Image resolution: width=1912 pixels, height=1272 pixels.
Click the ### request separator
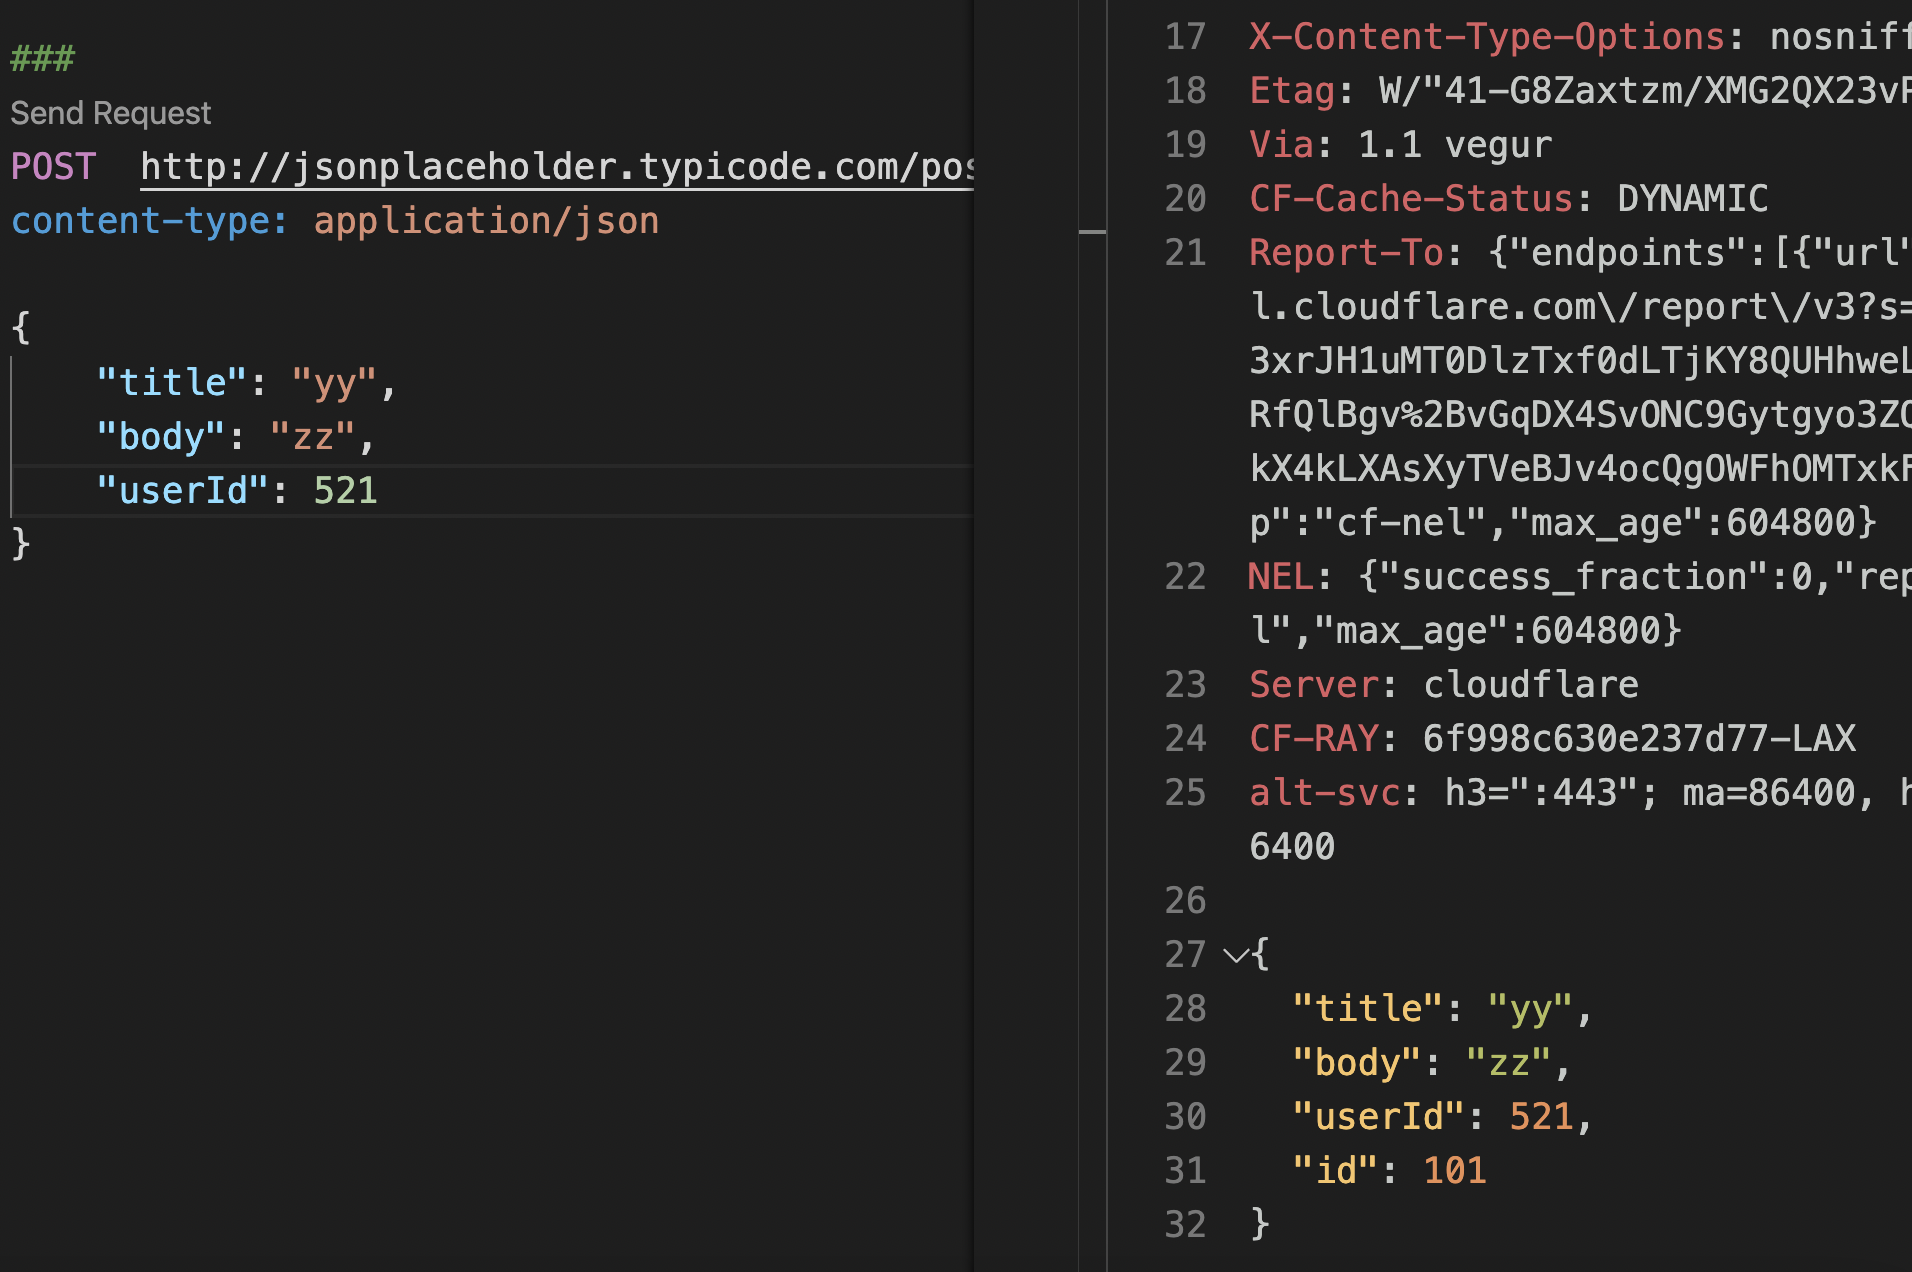(x=42, y=59)
